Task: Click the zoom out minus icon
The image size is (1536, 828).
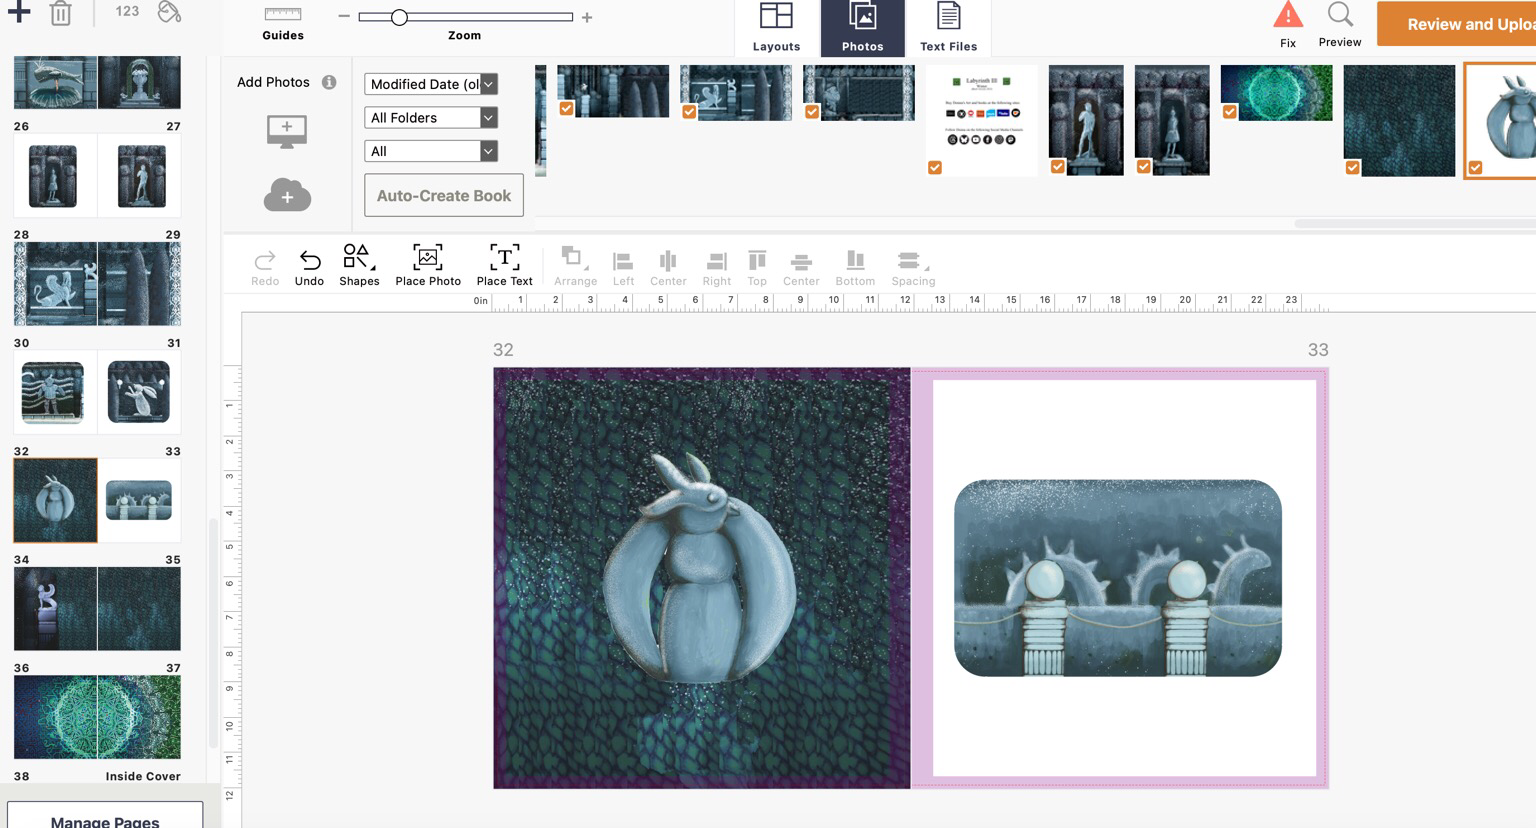Action: 344,17
